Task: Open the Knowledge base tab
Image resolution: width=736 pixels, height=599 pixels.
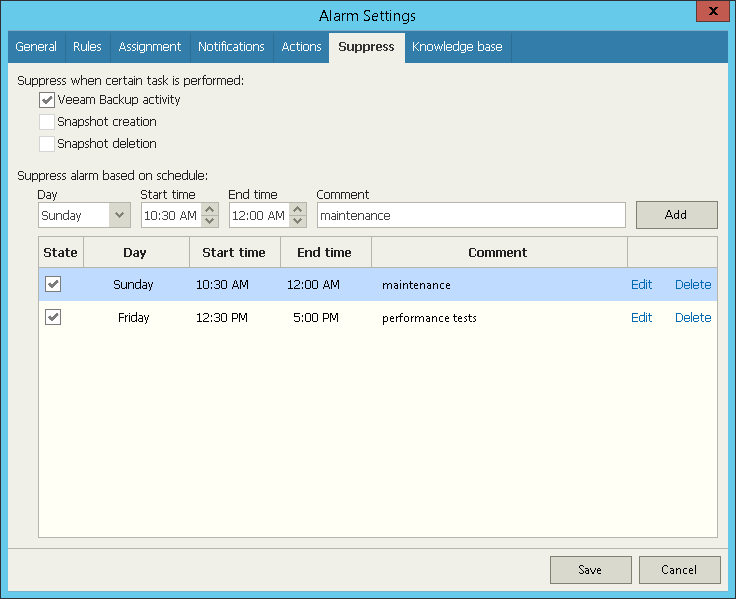Action: 457,47
